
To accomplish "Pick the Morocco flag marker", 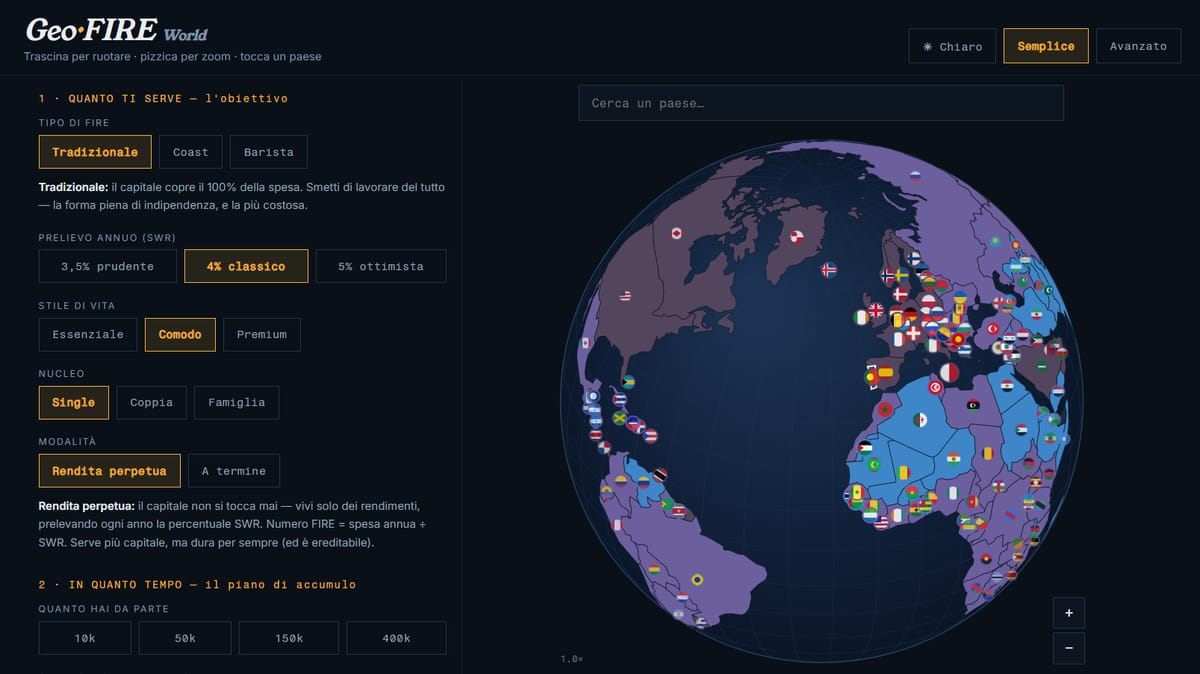I will (885, 409).
